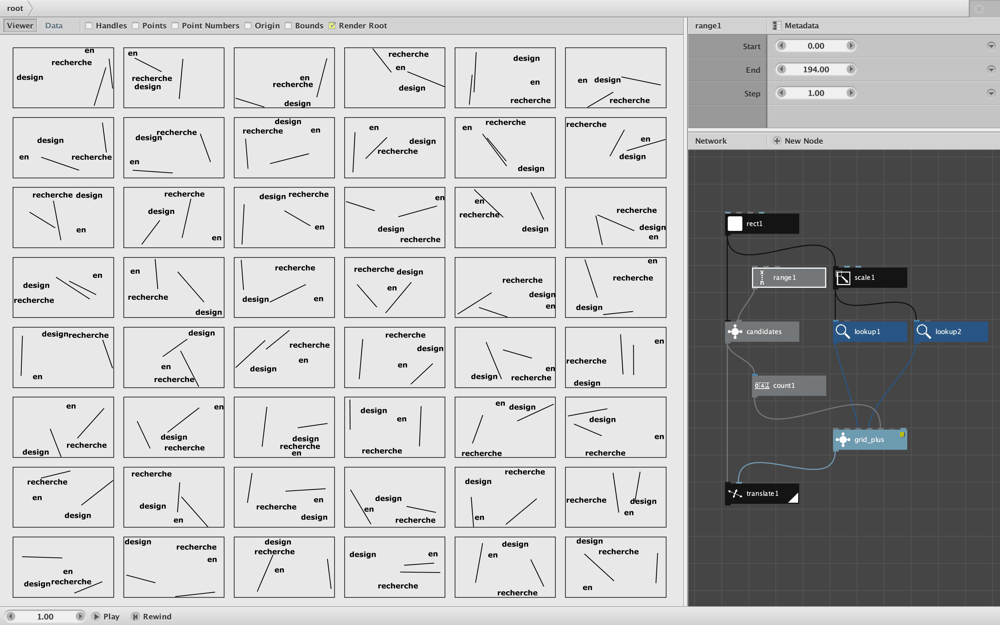Increase the End value with right arrow
Screen dimensions: 1000x625
(850, 70)
